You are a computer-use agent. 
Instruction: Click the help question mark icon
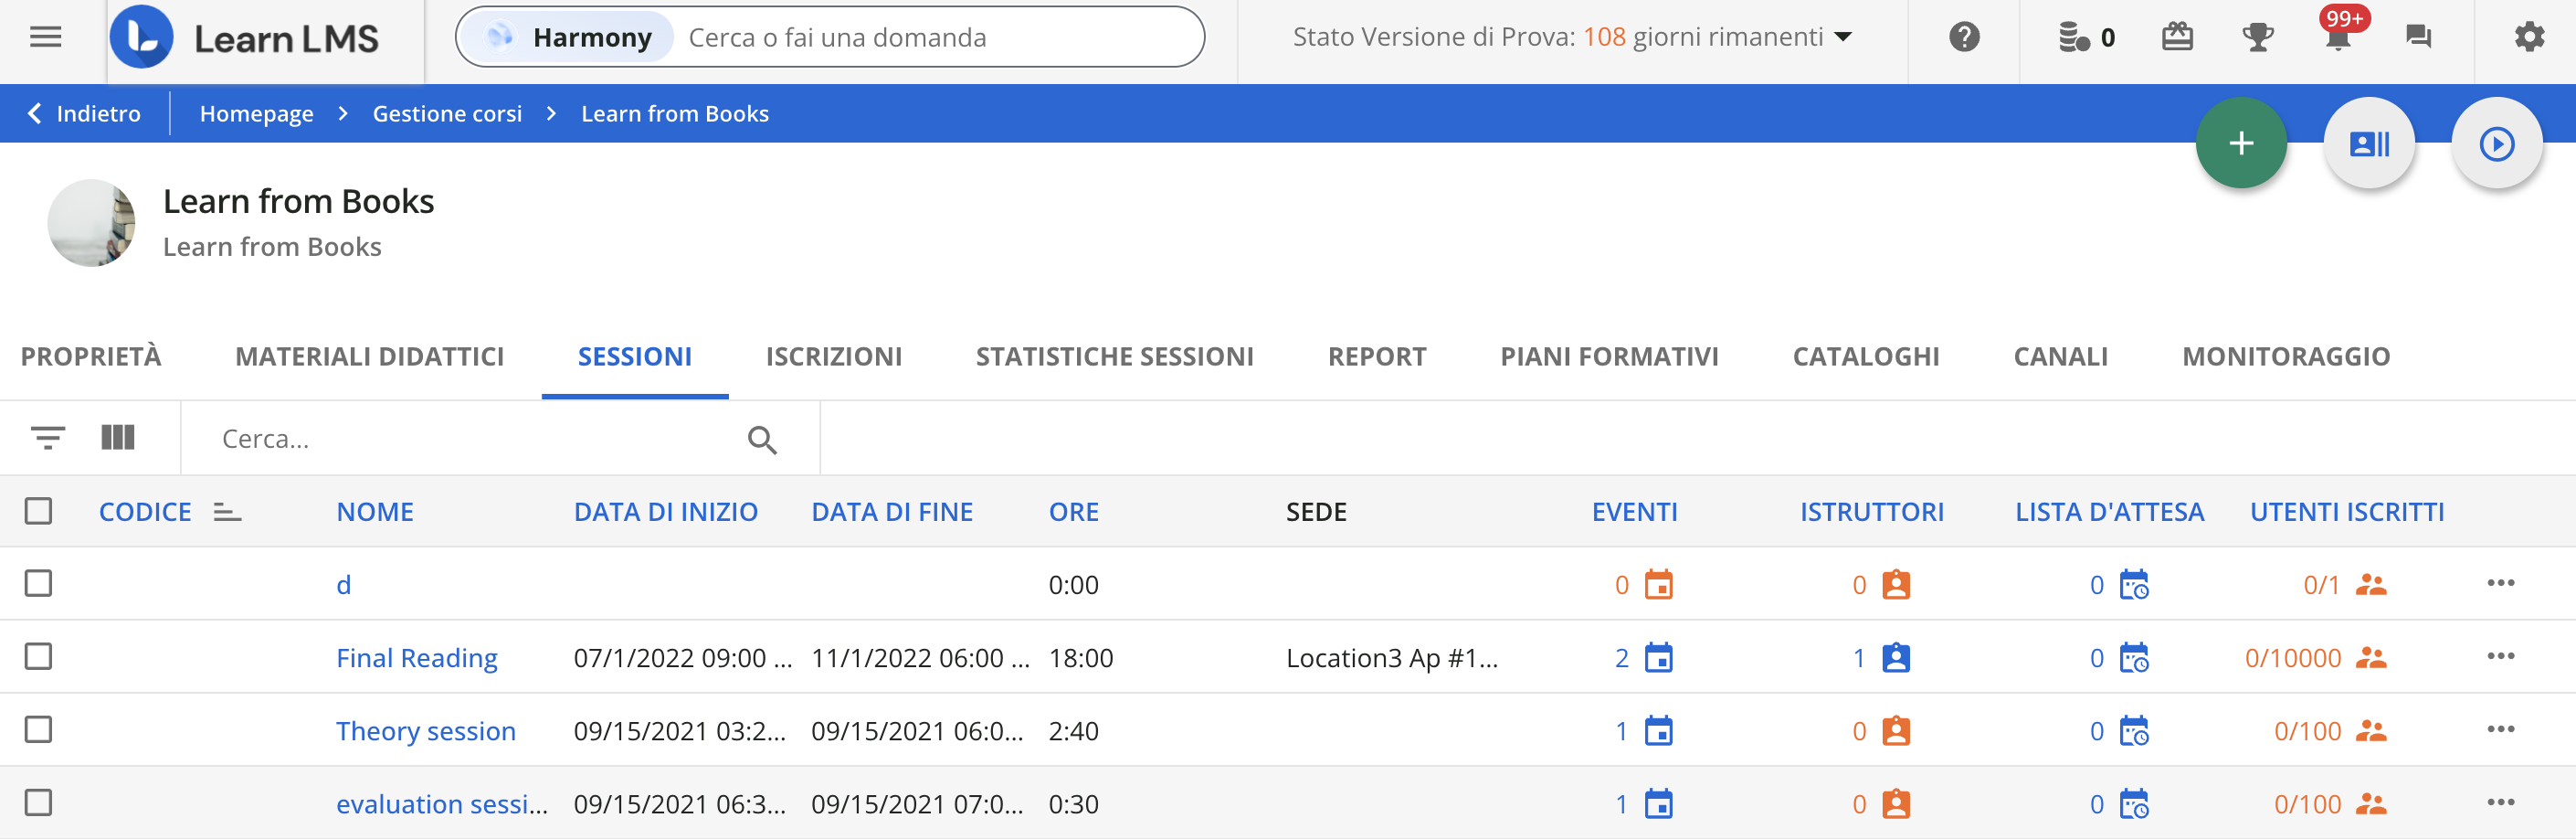click(1963, 38)
